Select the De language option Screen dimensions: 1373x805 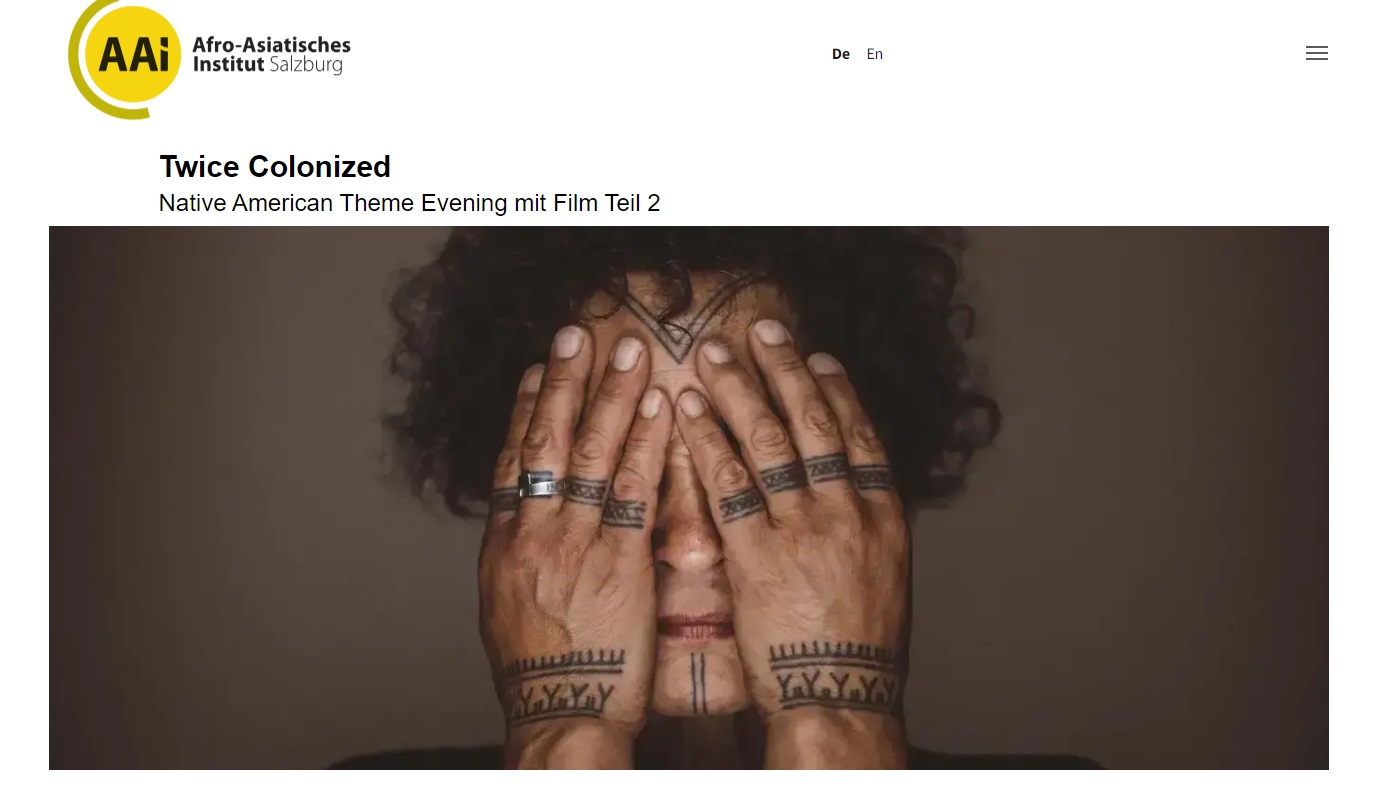pyautogui.click(x=841, y=54)
